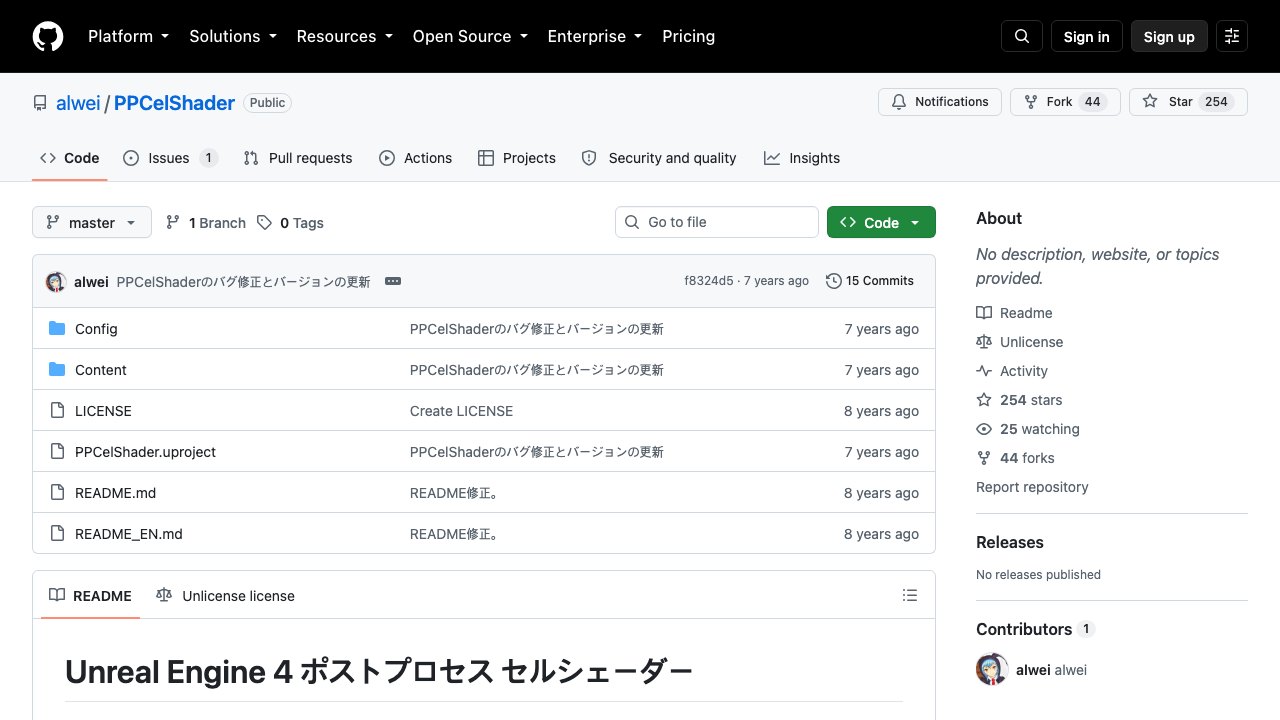Click the GitHub logo icon

pyautogui.click(x=48, y=36)
